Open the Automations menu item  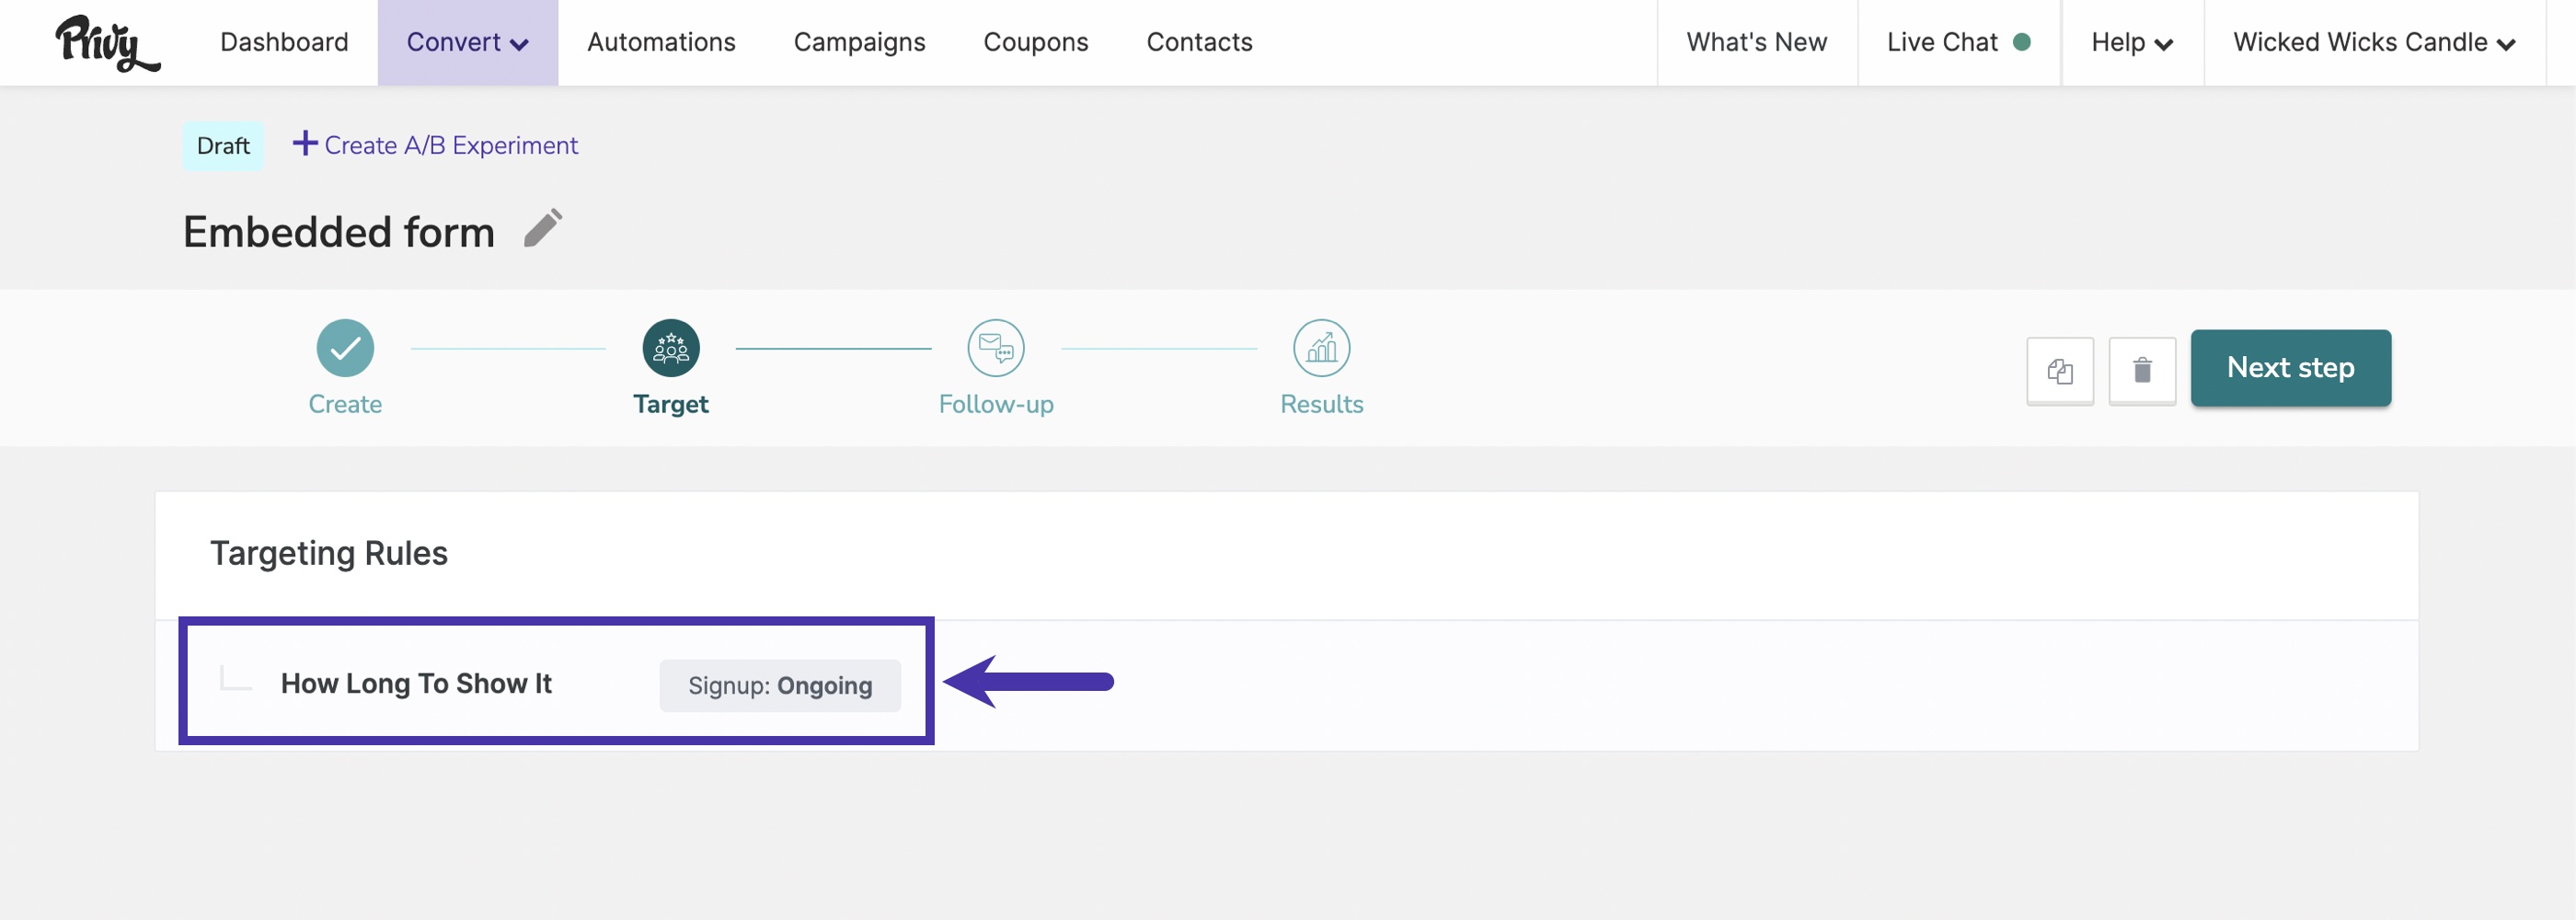(x=661, y=42)
